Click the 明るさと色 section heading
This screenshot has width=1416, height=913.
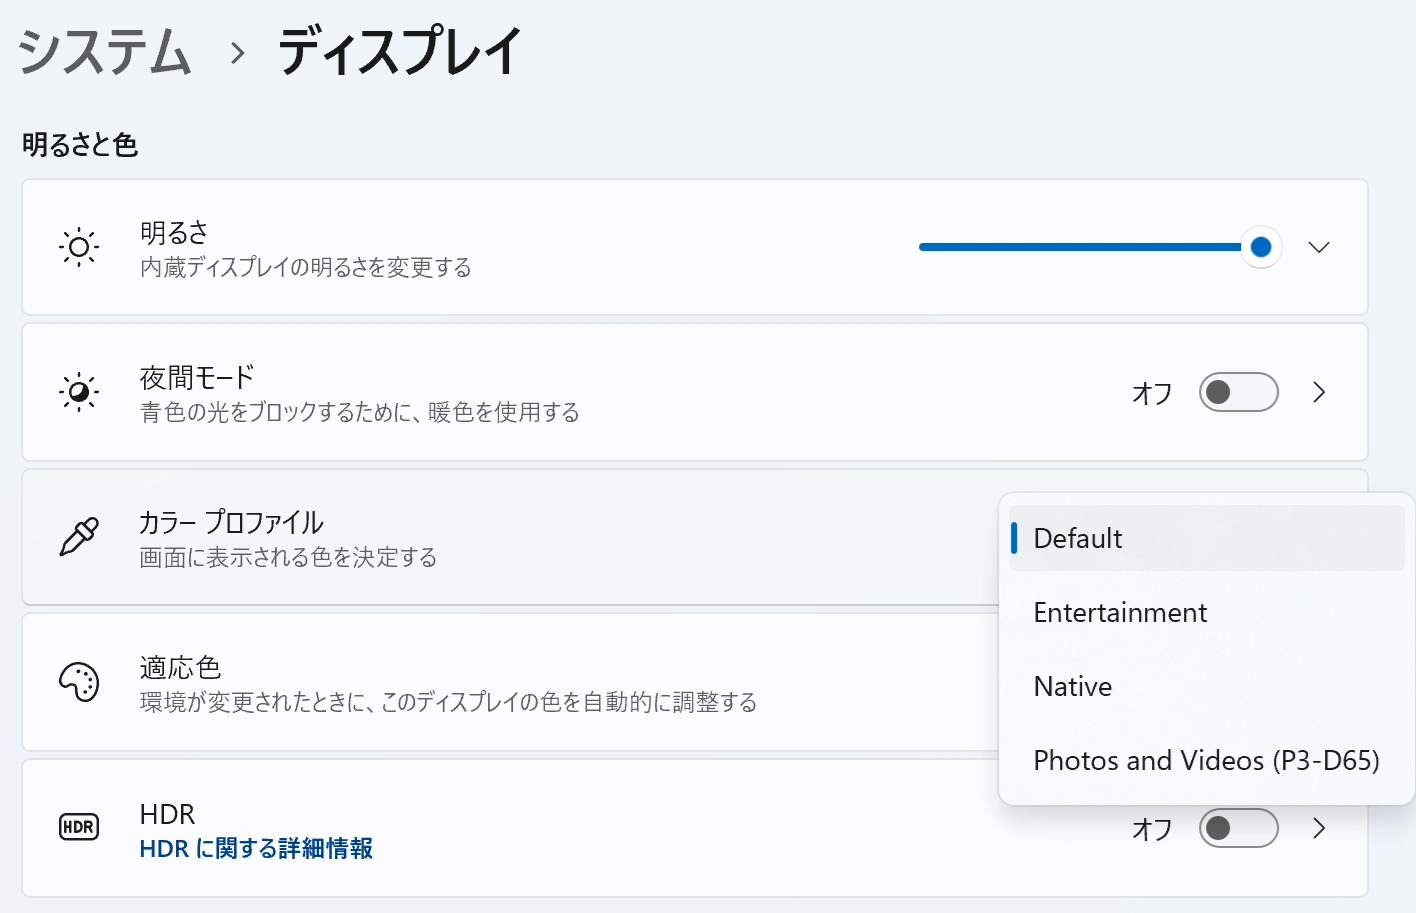coord(80,145)
